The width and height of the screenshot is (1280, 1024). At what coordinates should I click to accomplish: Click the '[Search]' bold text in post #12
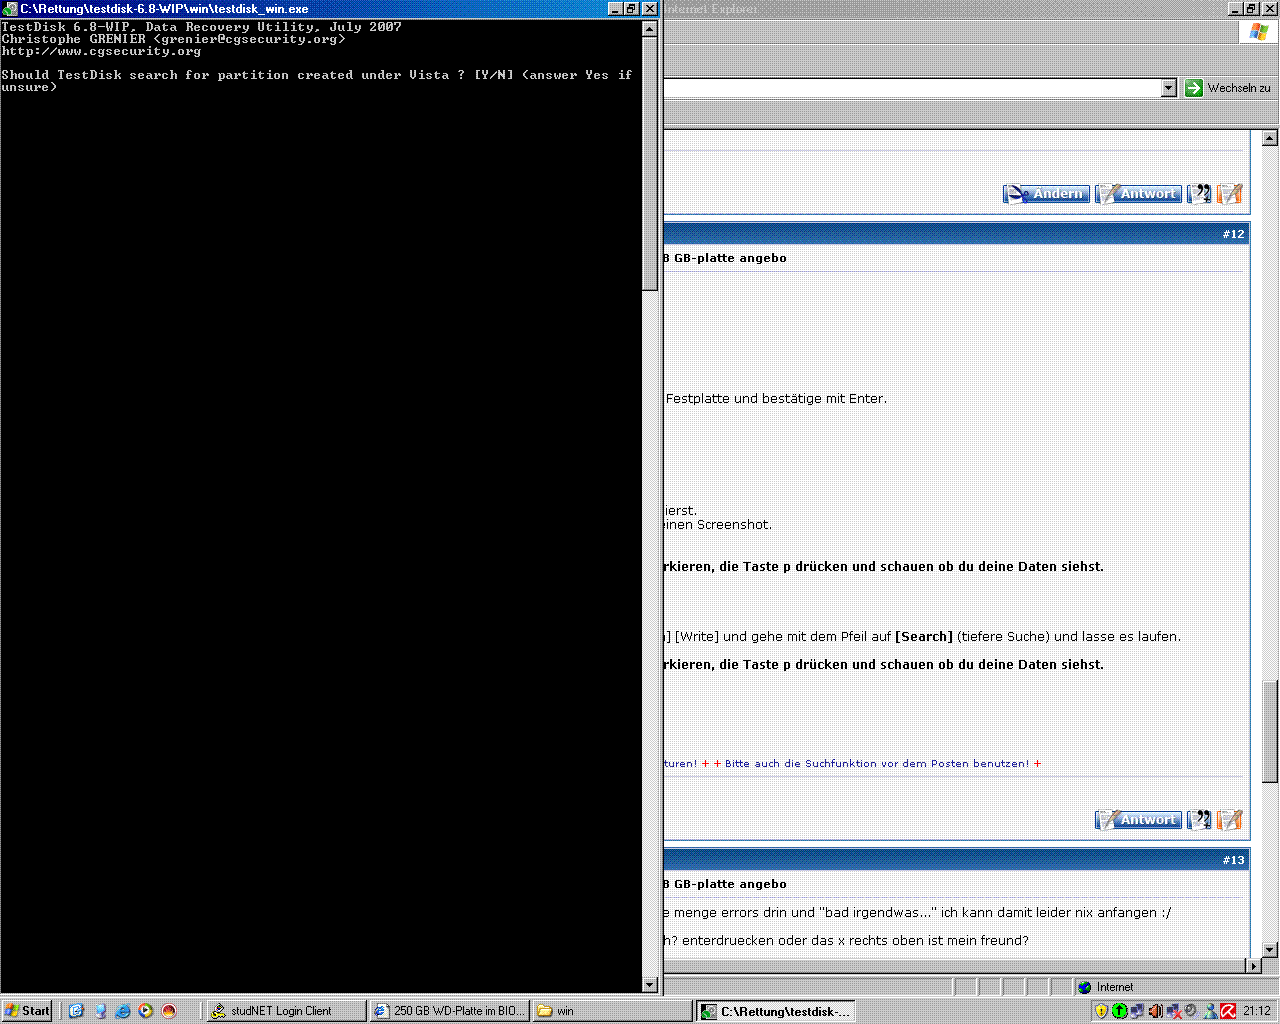coord(924,636)
